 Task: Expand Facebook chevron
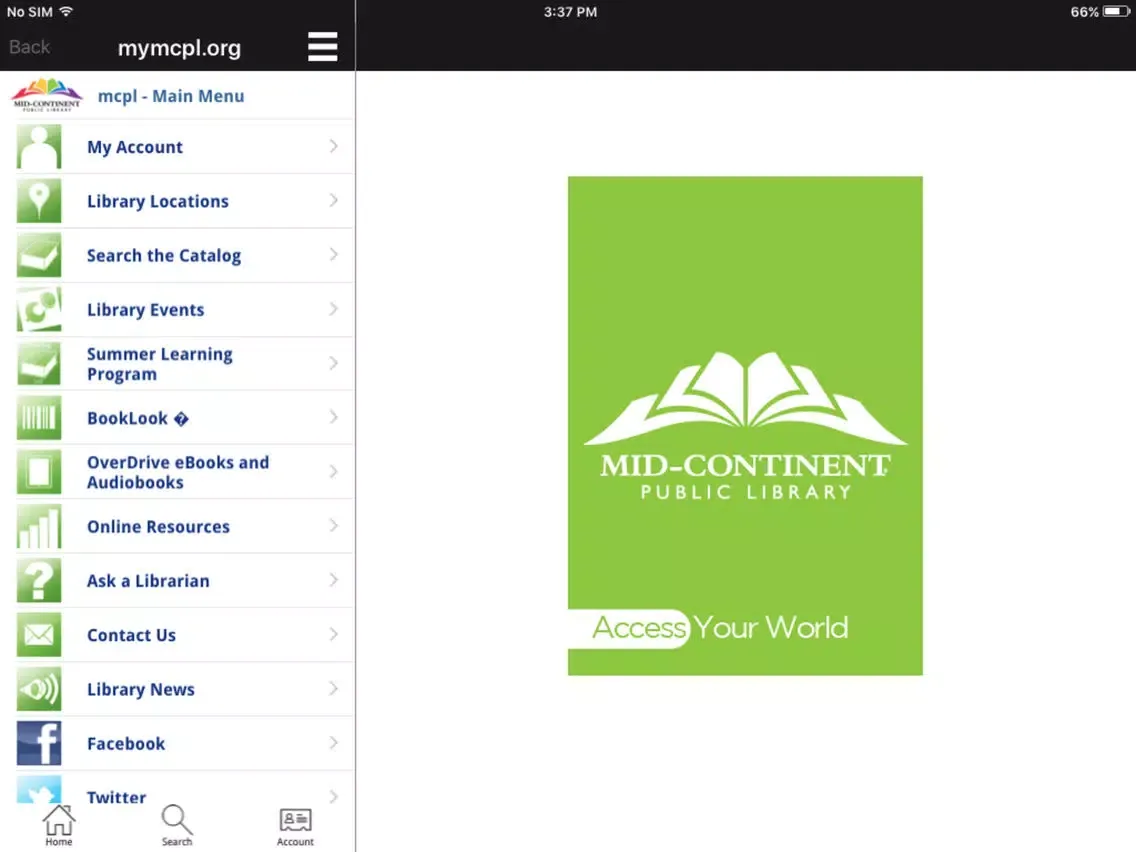pyautogui.click(x=333, y=743)
